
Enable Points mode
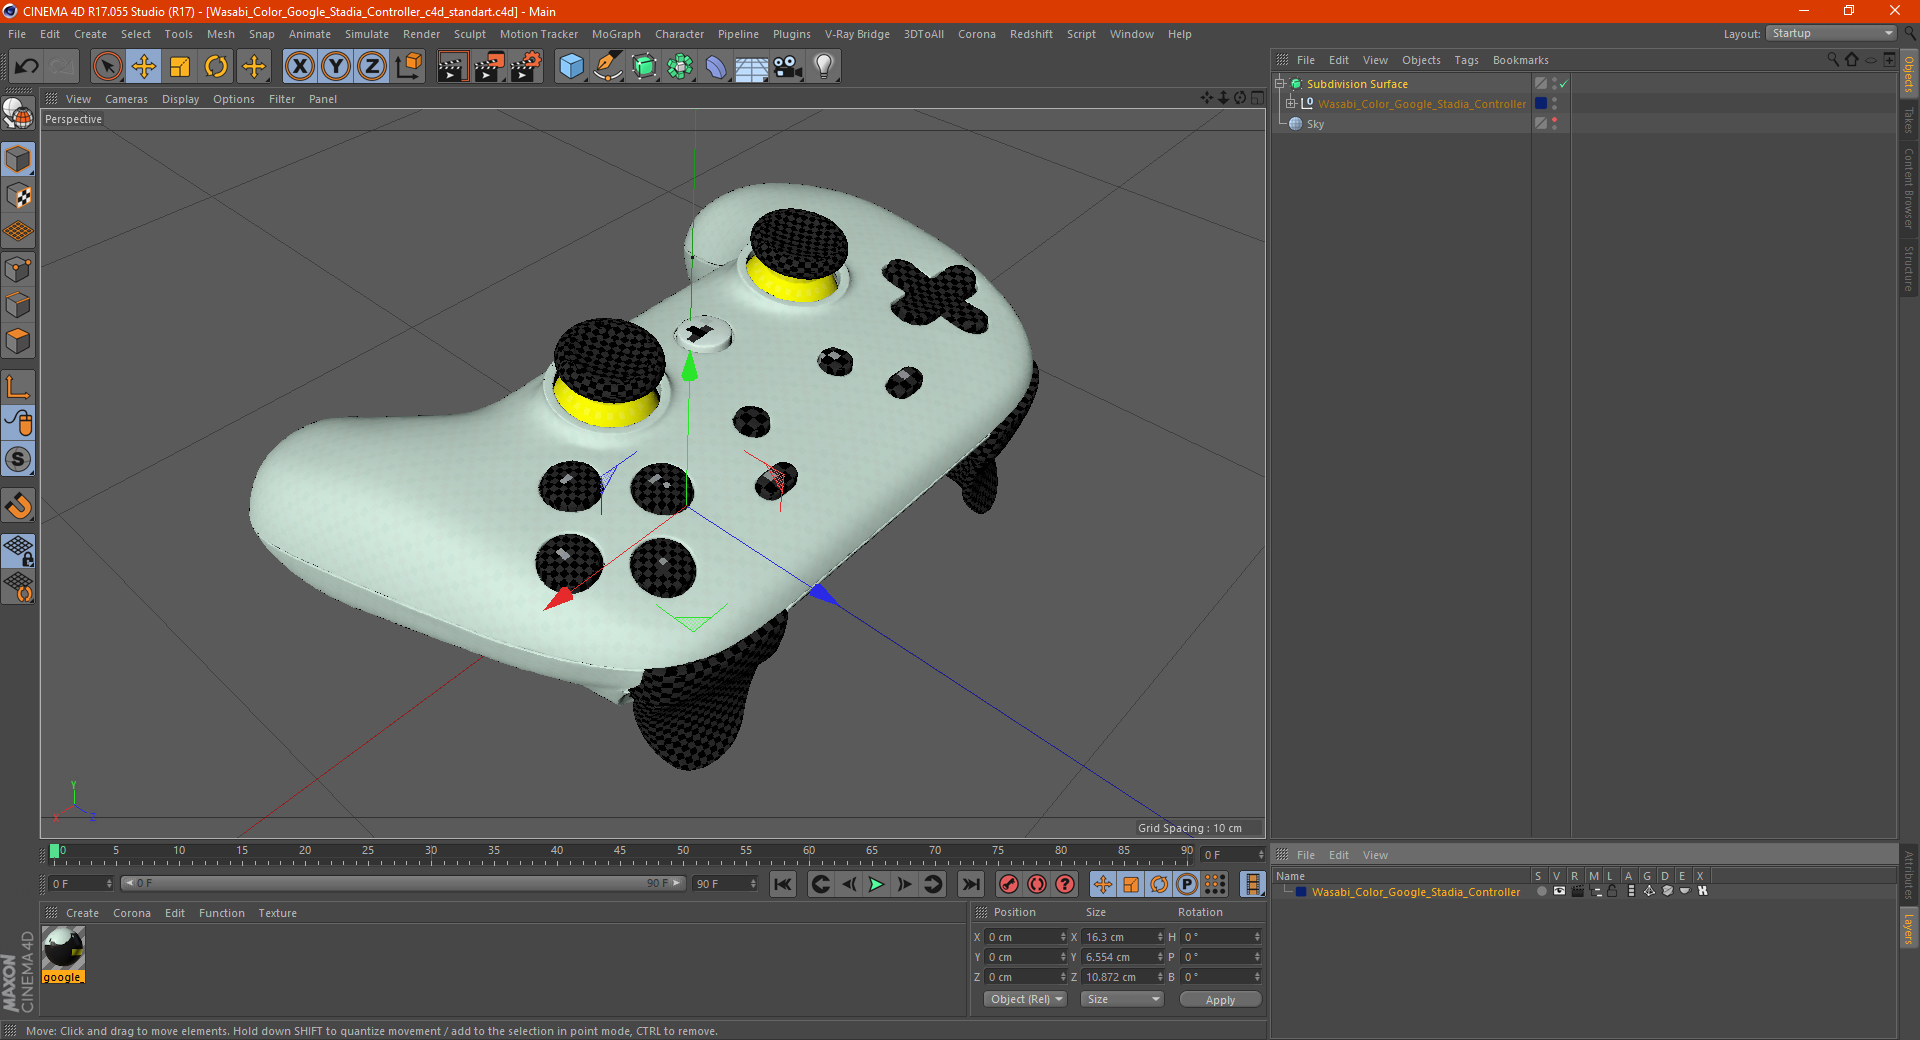coord(18,269)
